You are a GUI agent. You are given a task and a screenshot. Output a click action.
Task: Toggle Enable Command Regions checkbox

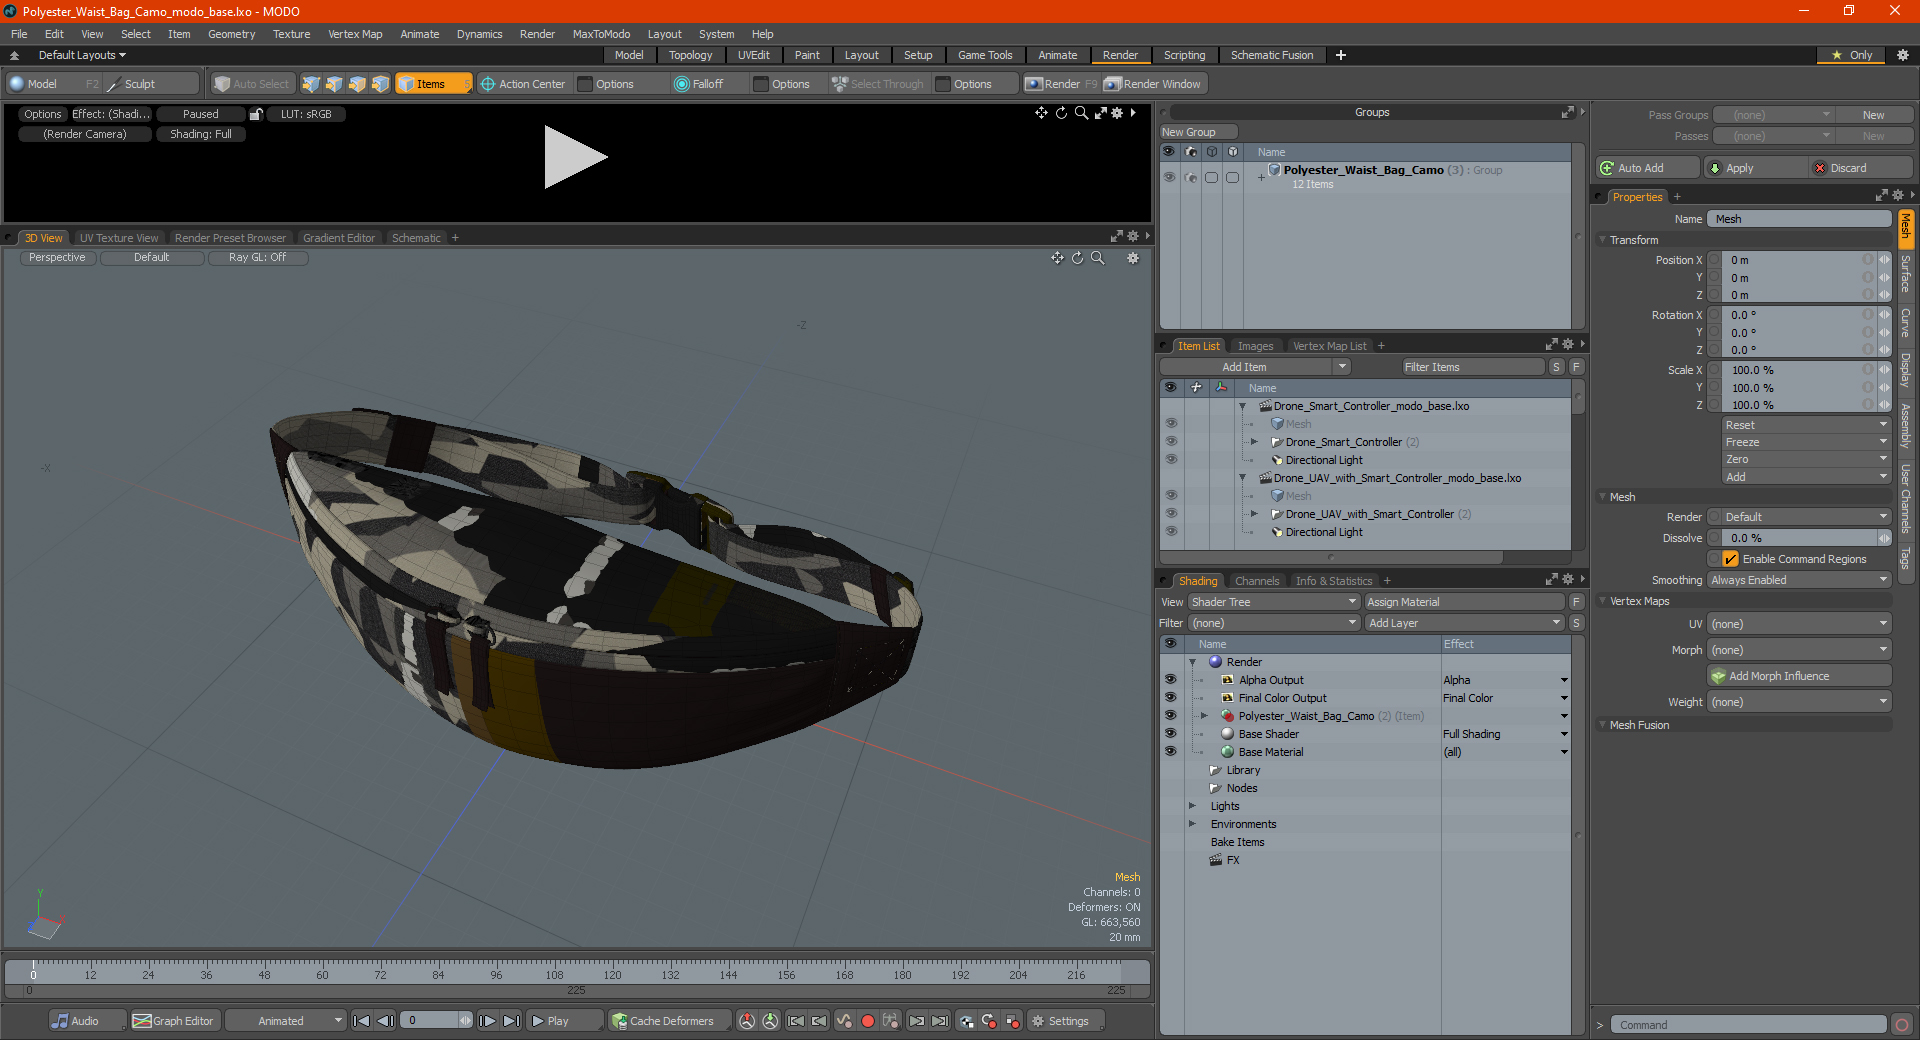[1730, 559]
